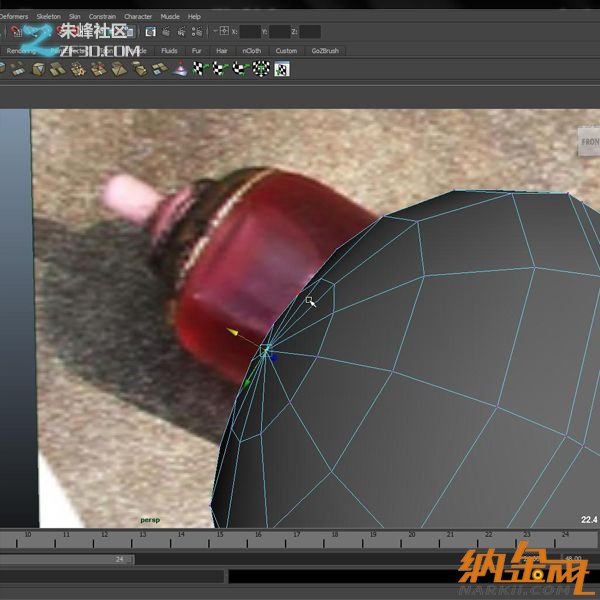Click the ViewCube FRONT face
The width and height of the screenshot is (600, 600).
click(x=589, y=143)
